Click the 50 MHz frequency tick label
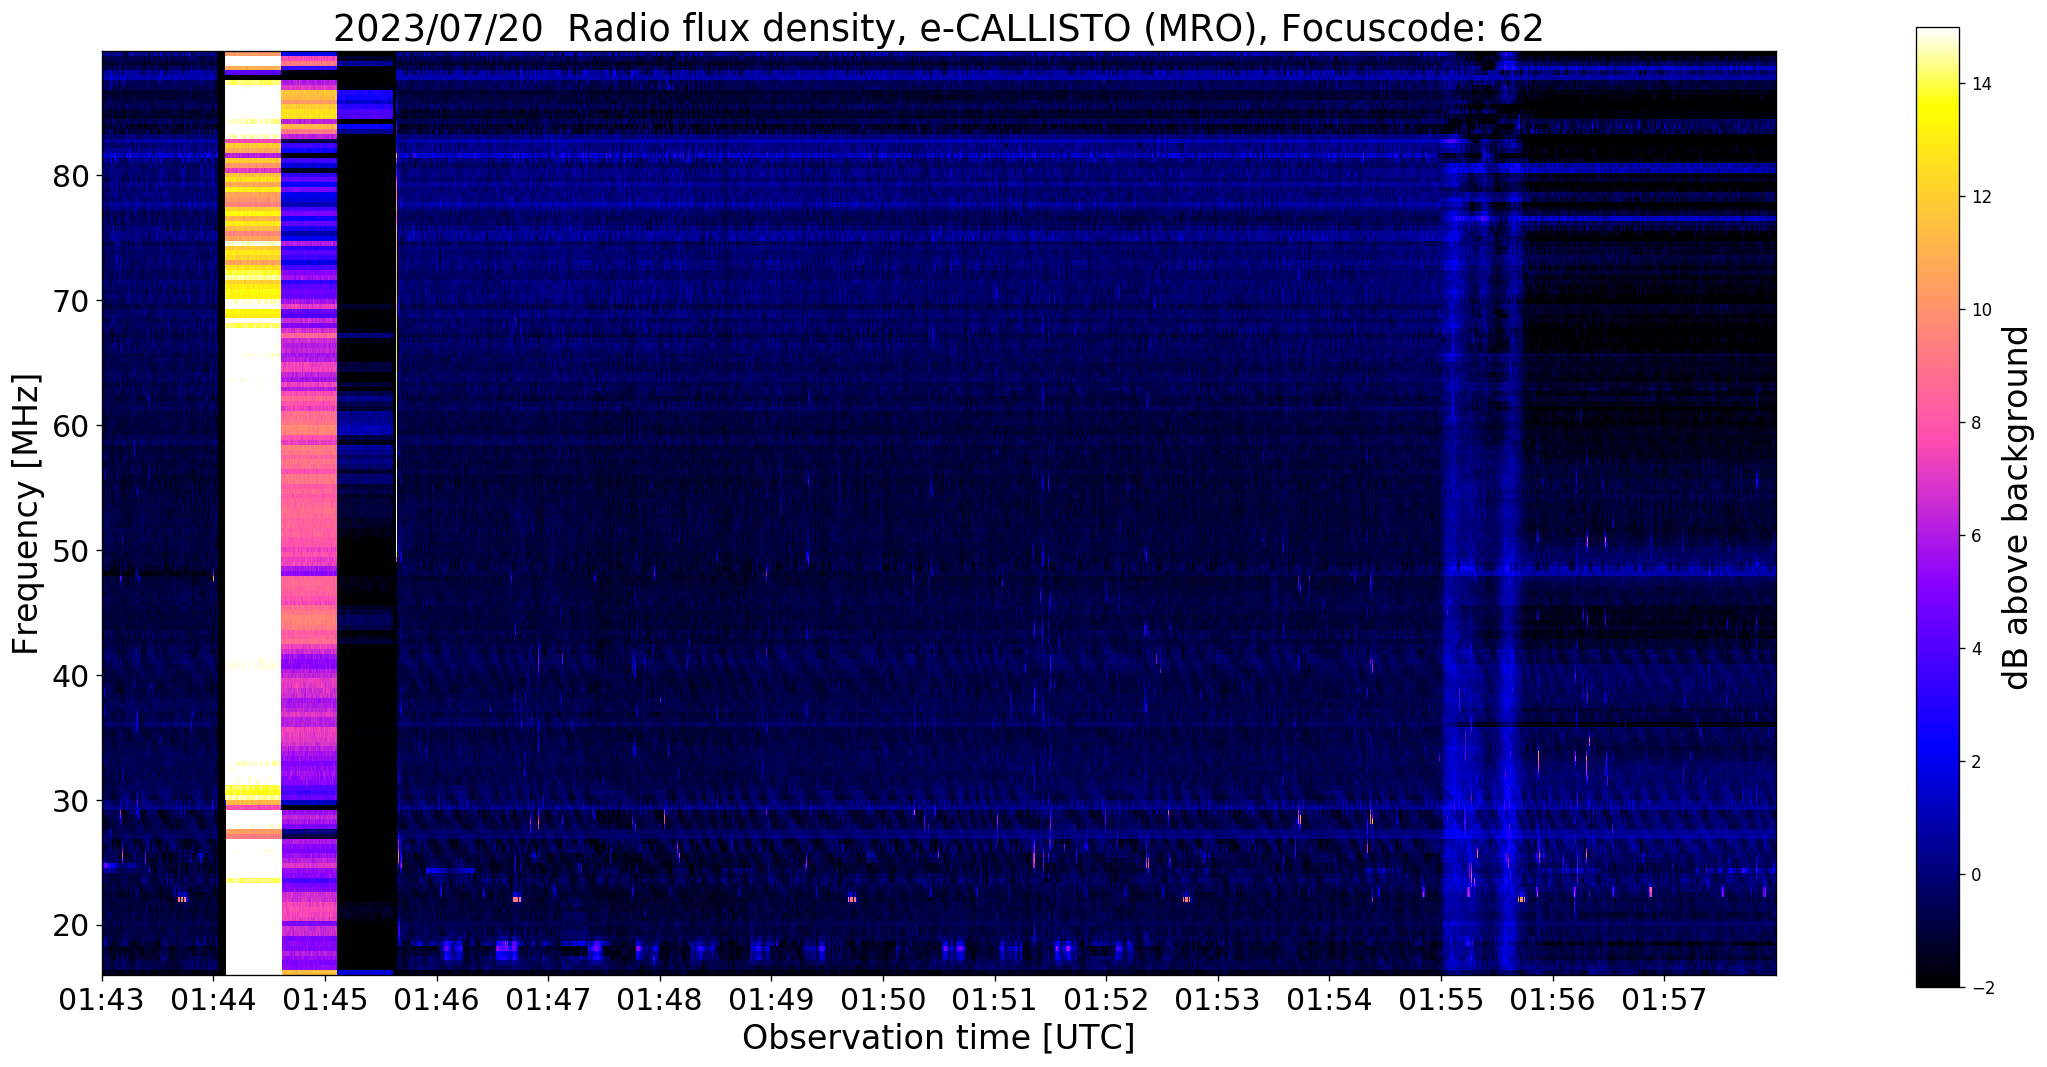Image resolution: width=2047 pixels, height=1067 pixels. tap(71, 551)
